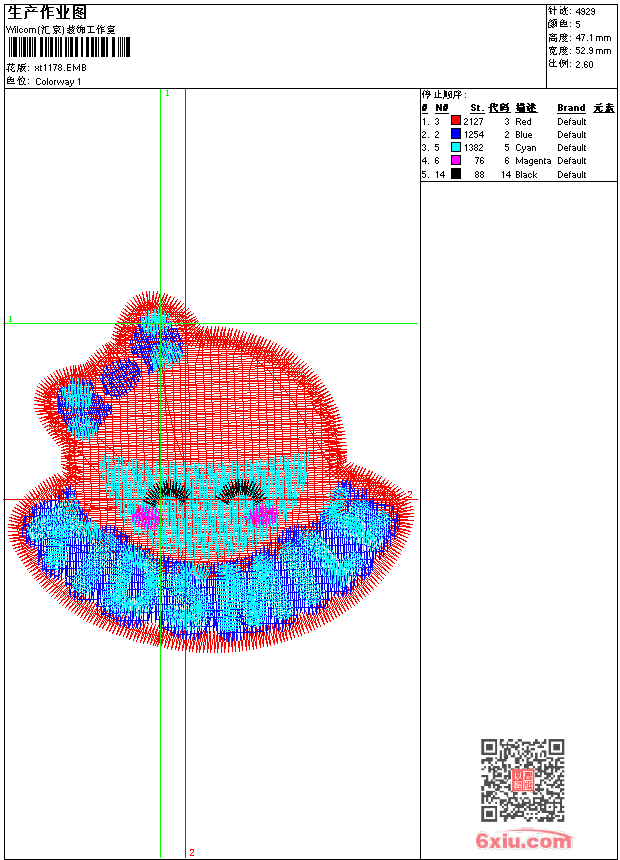Click the 生产作业图 worksheet title

click(47, 13)
